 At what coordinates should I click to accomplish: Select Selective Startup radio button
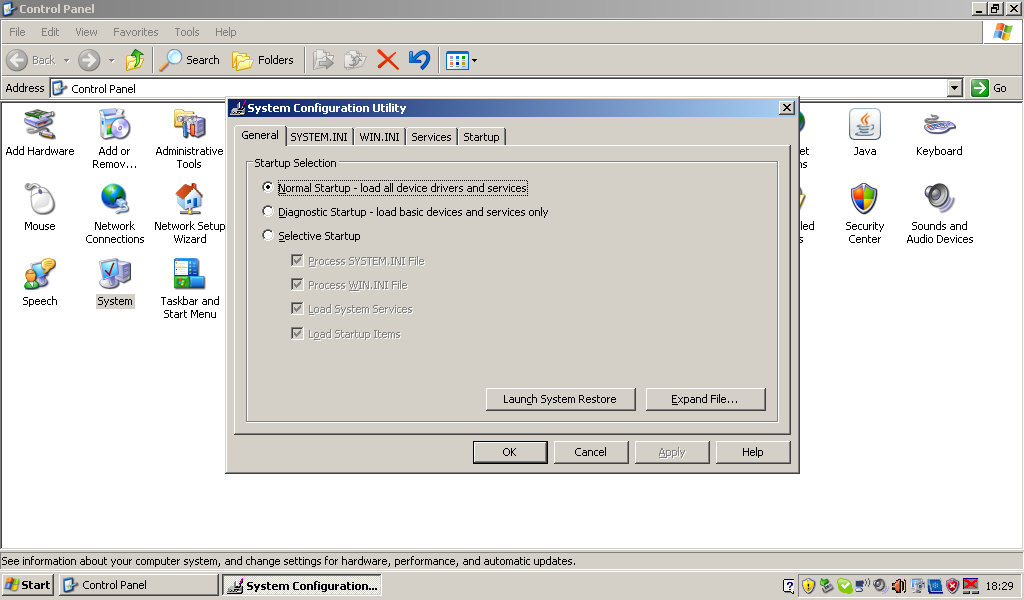[x=267, y=235]
